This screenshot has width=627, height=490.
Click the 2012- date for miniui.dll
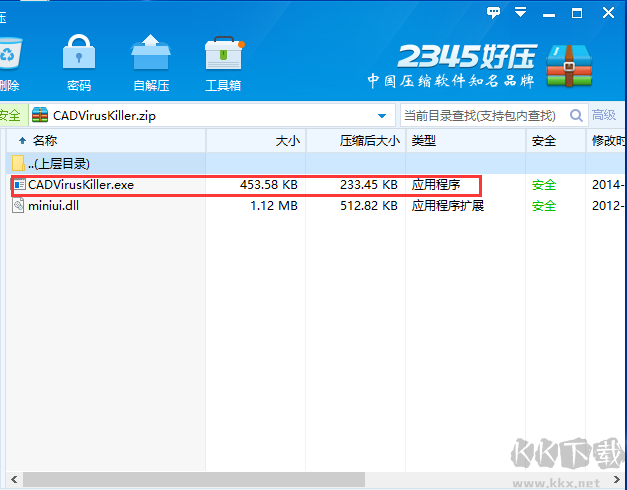click(x=609, y=206)
